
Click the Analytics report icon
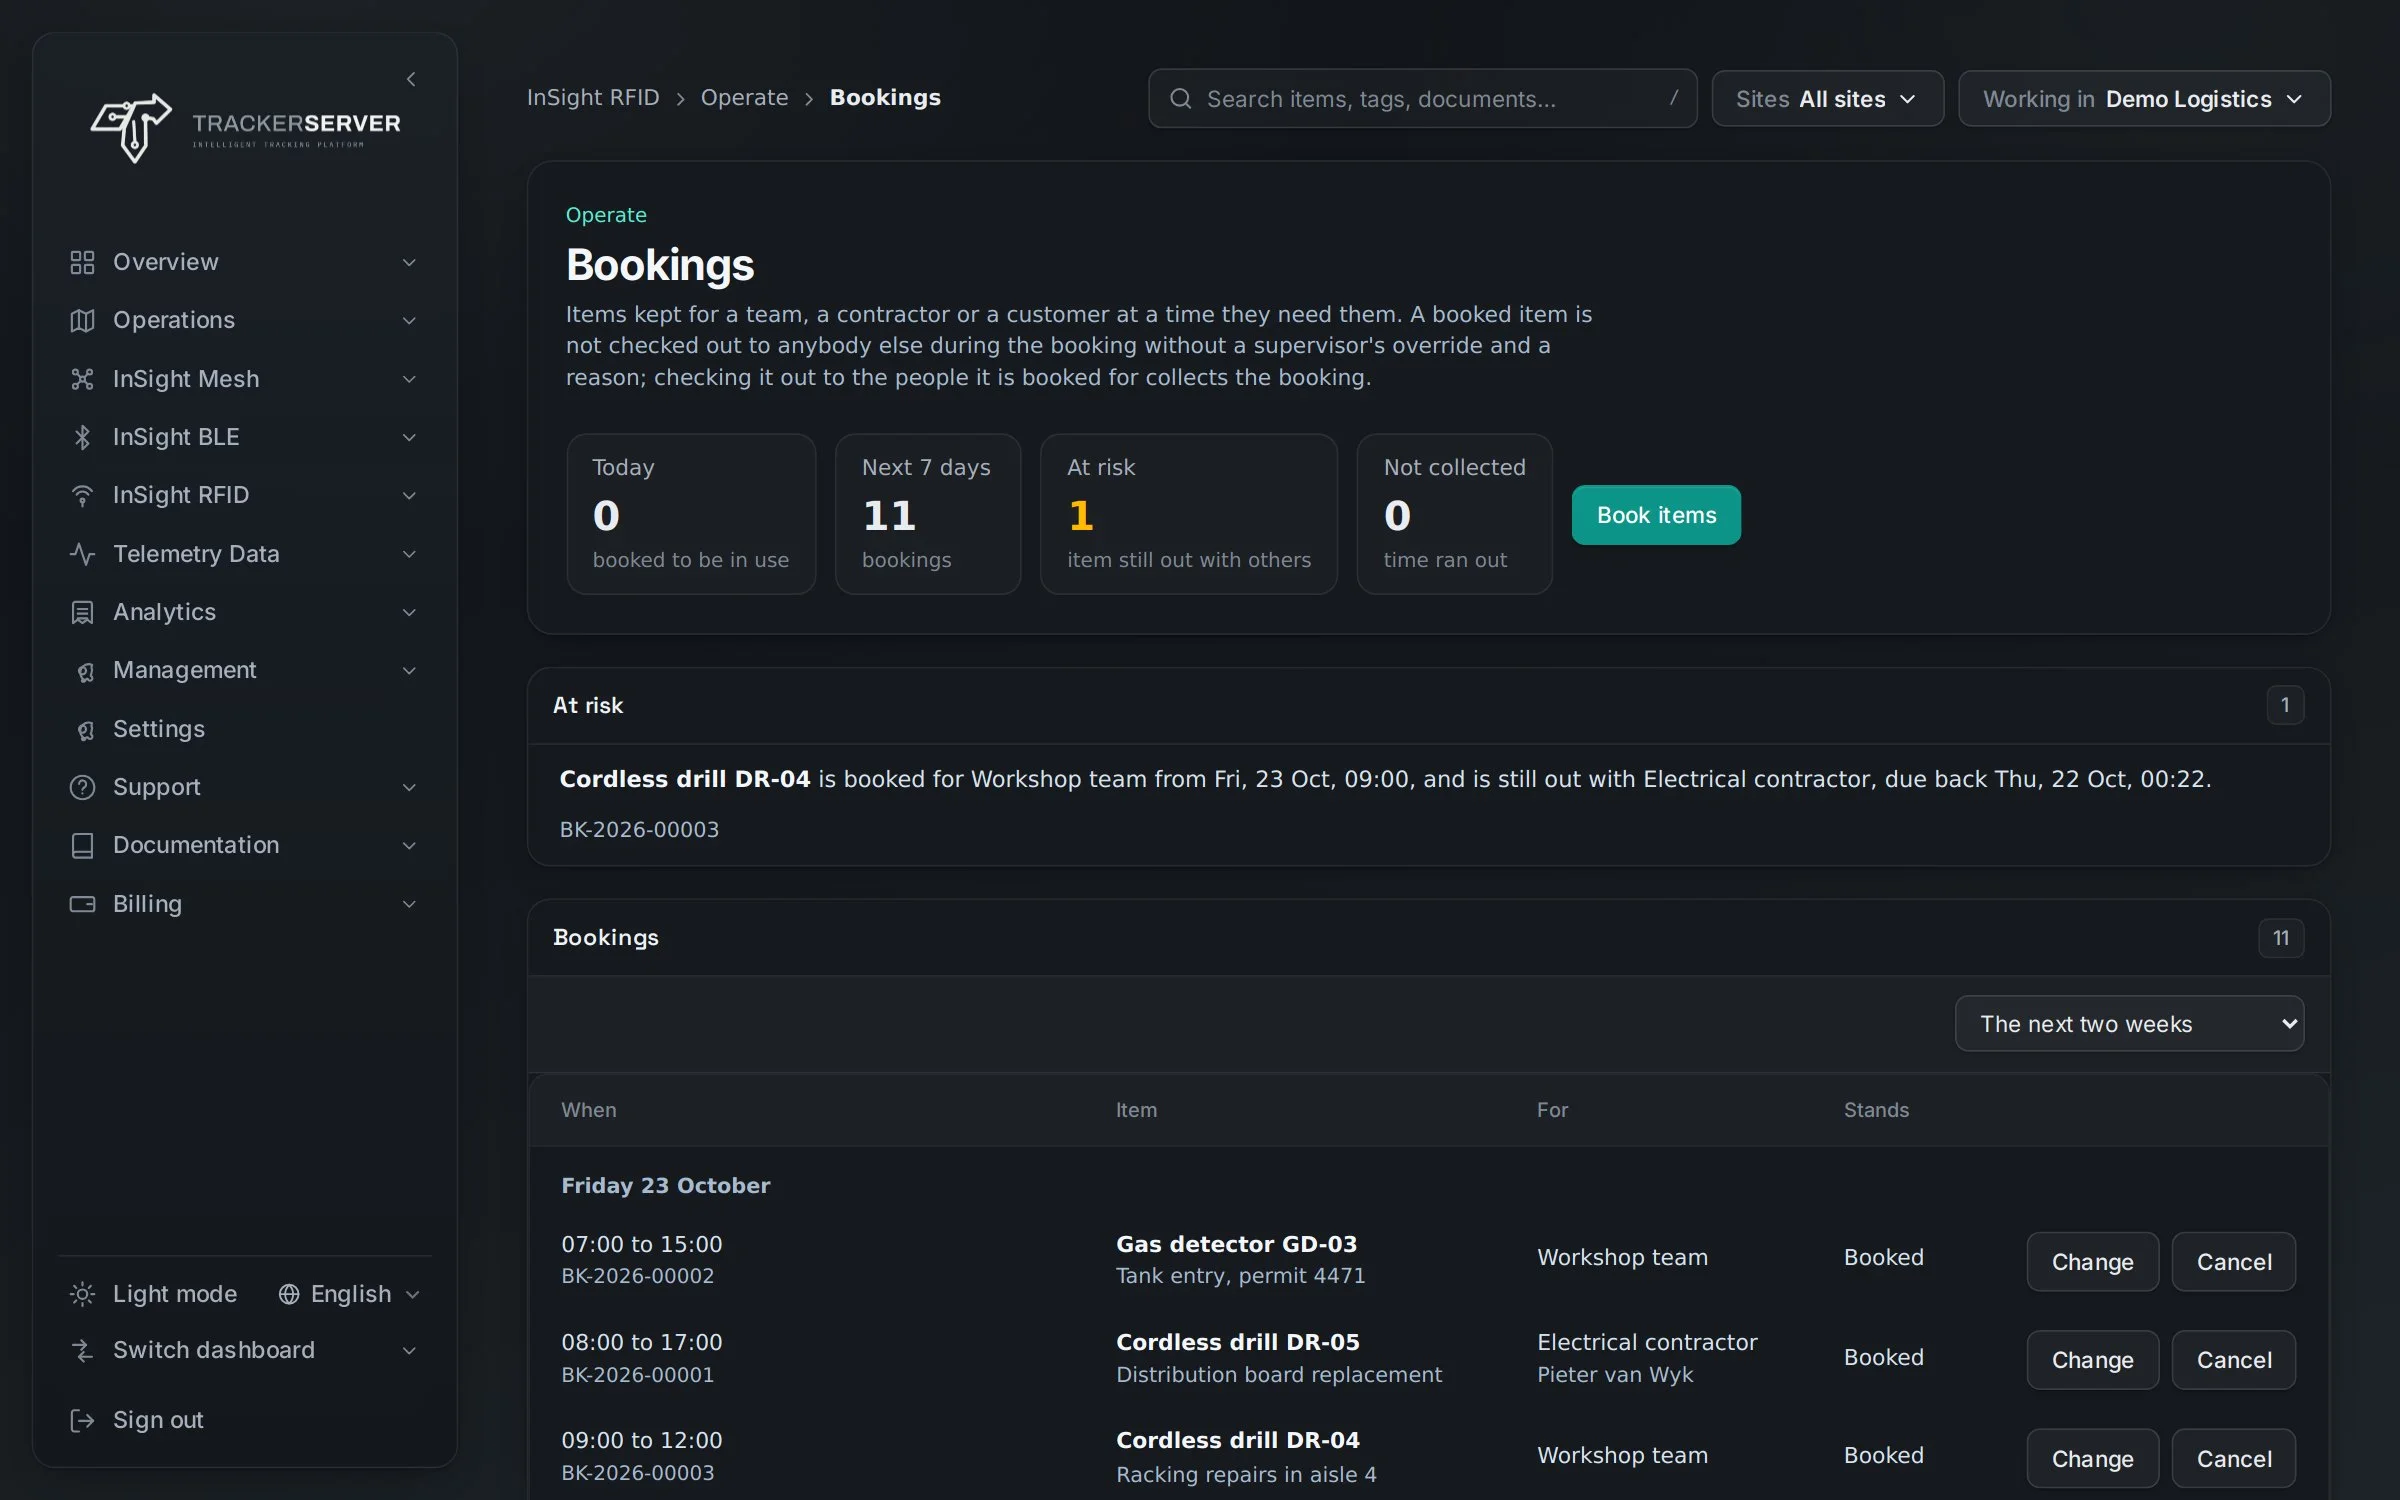point(82,612)
